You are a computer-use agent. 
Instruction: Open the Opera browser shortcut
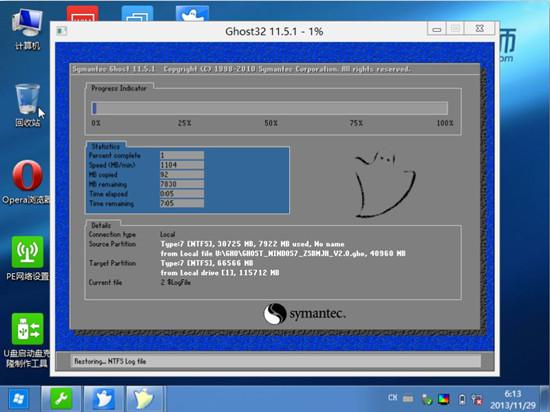coord(27,182)
